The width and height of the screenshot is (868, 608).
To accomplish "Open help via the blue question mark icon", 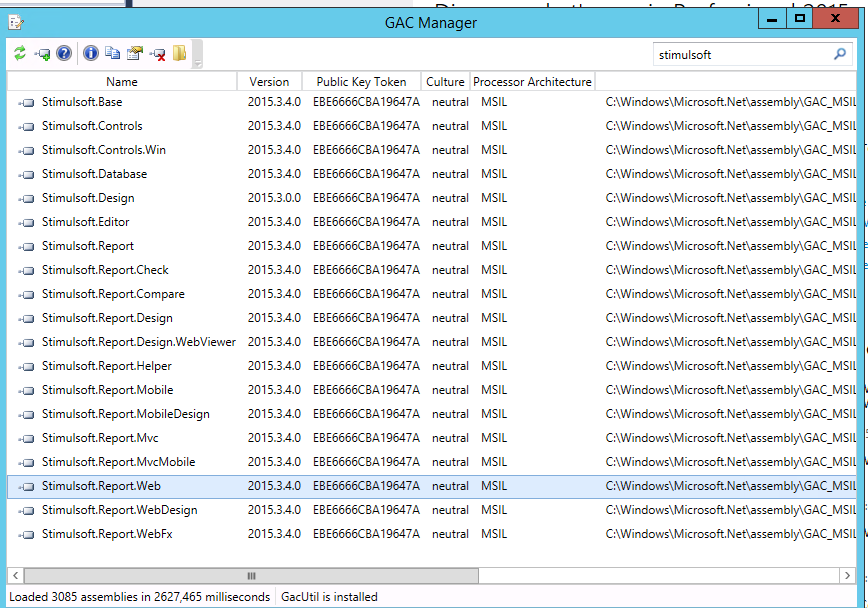I will point(64,53).
